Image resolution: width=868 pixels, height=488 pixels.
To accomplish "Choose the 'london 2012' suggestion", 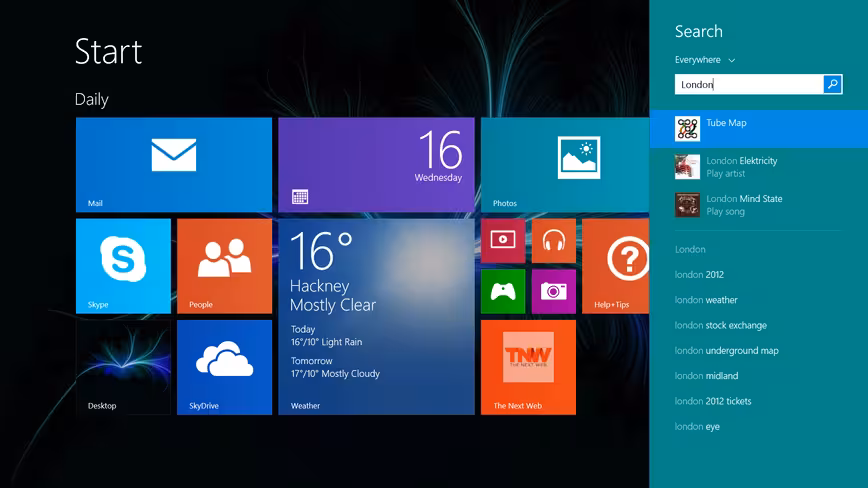I will 699,274.
